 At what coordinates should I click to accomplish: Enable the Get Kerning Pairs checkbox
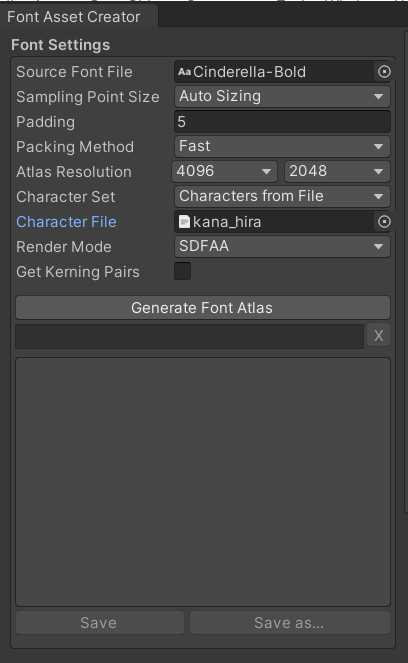[183, 271]
